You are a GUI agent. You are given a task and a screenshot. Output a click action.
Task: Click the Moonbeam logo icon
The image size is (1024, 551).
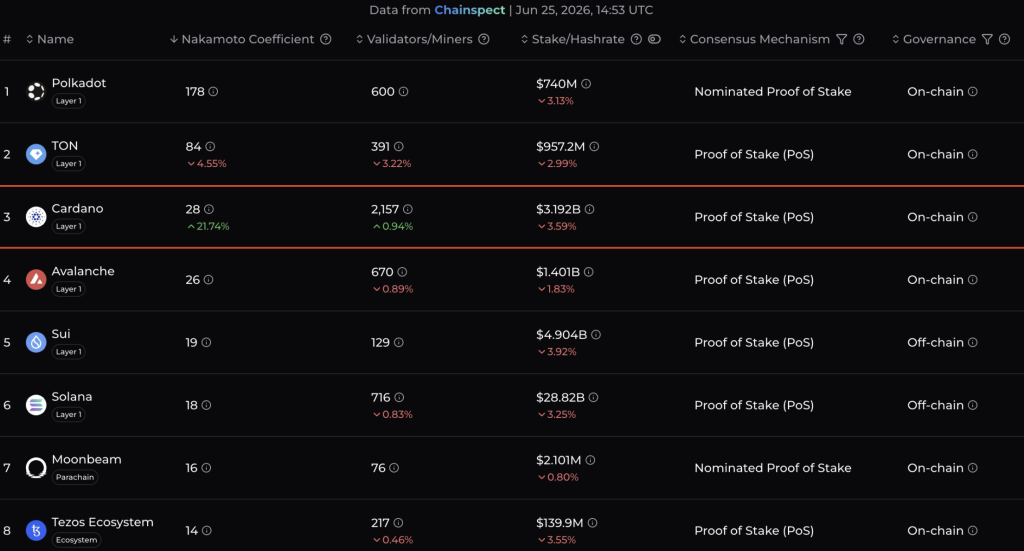pos(36,467)
